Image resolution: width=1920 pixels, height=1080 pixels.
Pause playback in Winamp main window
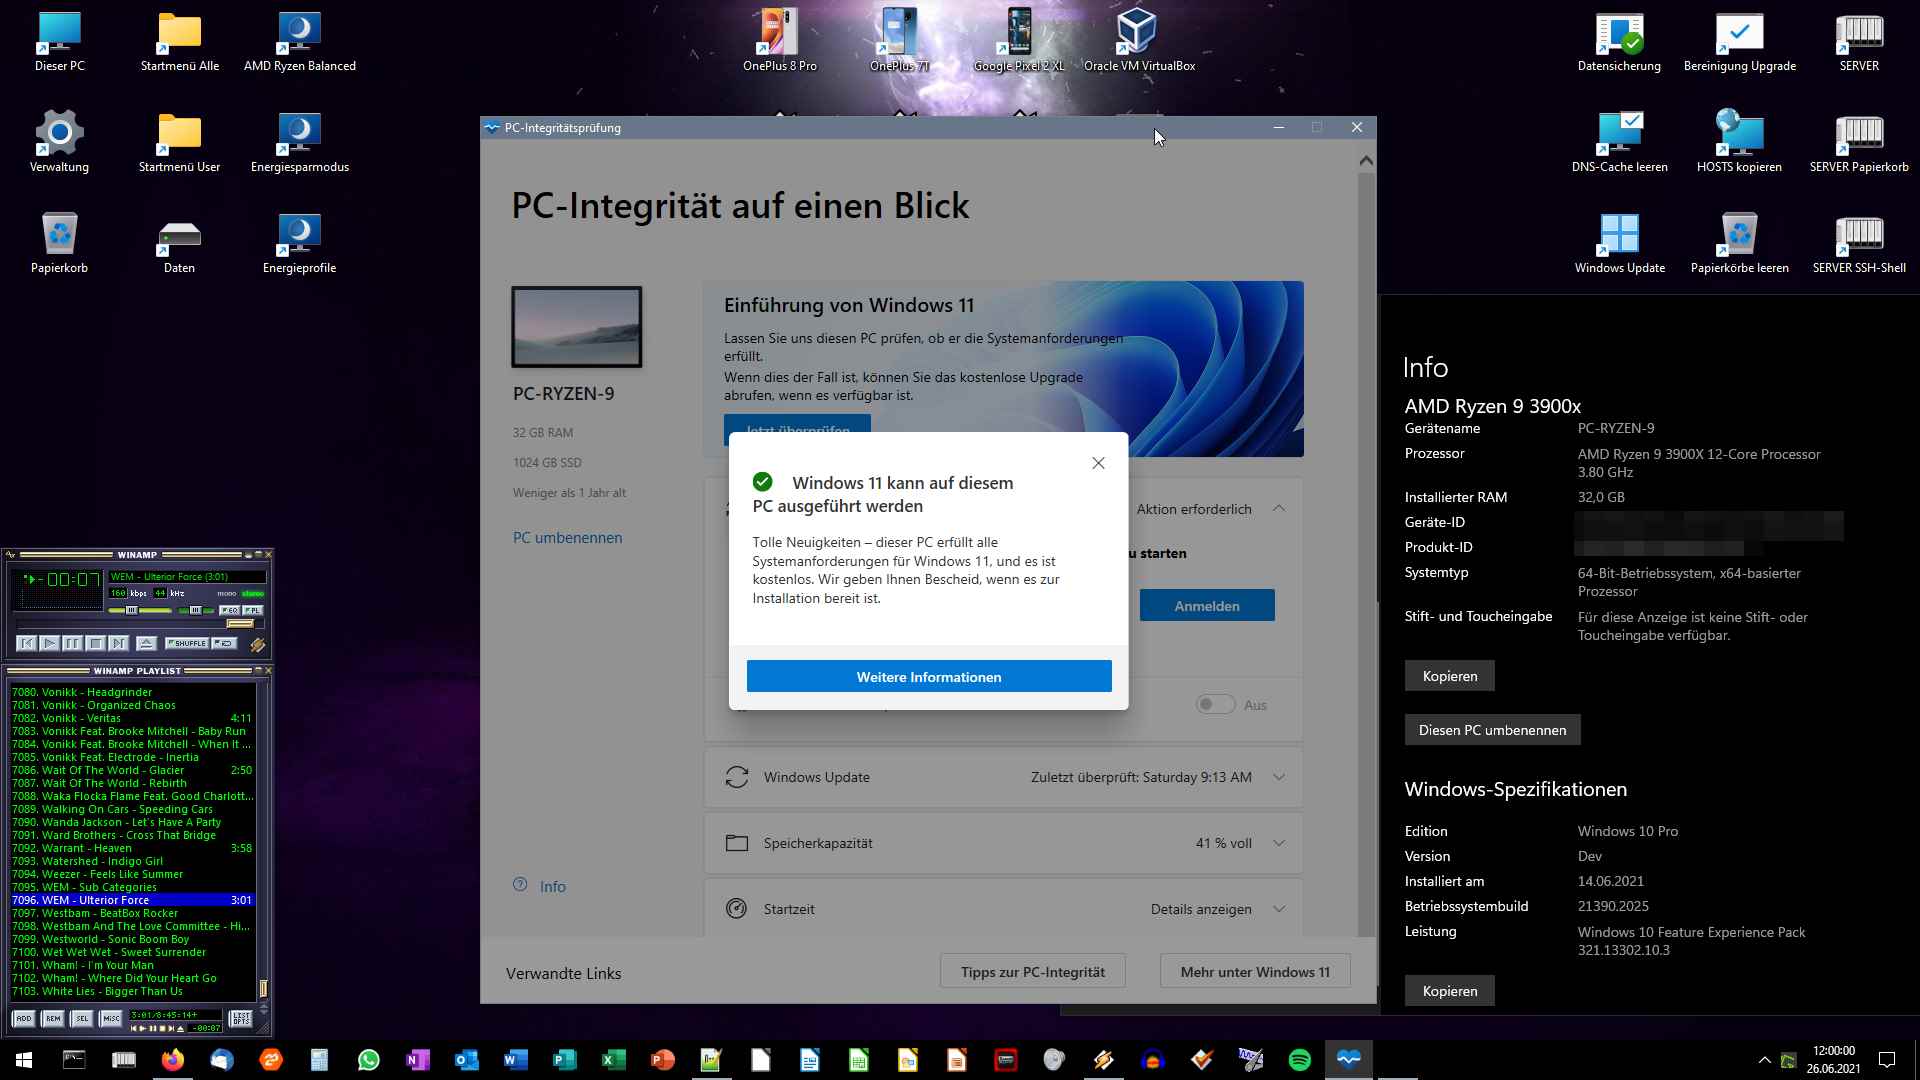point(73,643)
